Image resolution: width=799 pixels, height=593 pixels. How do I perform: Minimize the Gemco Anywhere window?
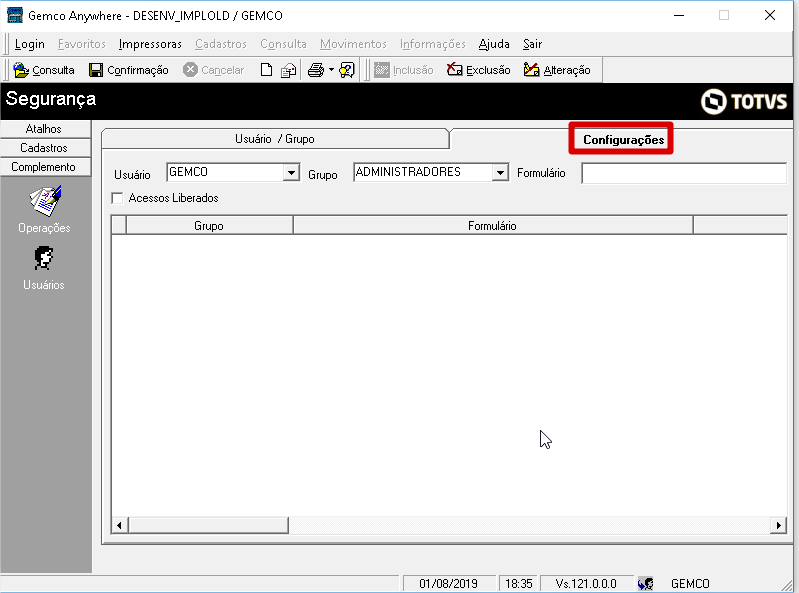point(679,15)
